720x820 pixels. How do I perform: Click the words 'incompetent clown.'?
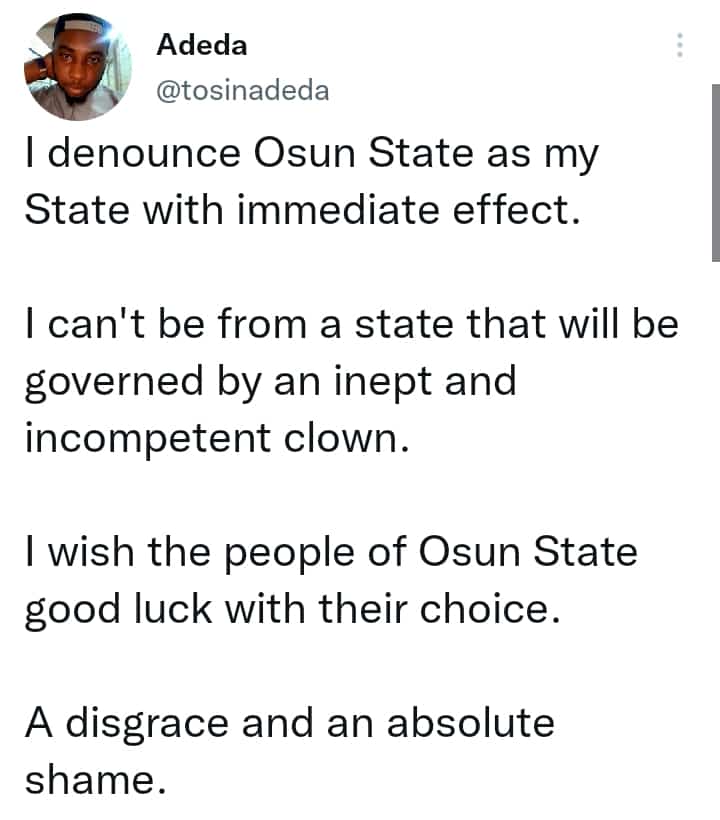pos(217,438)
